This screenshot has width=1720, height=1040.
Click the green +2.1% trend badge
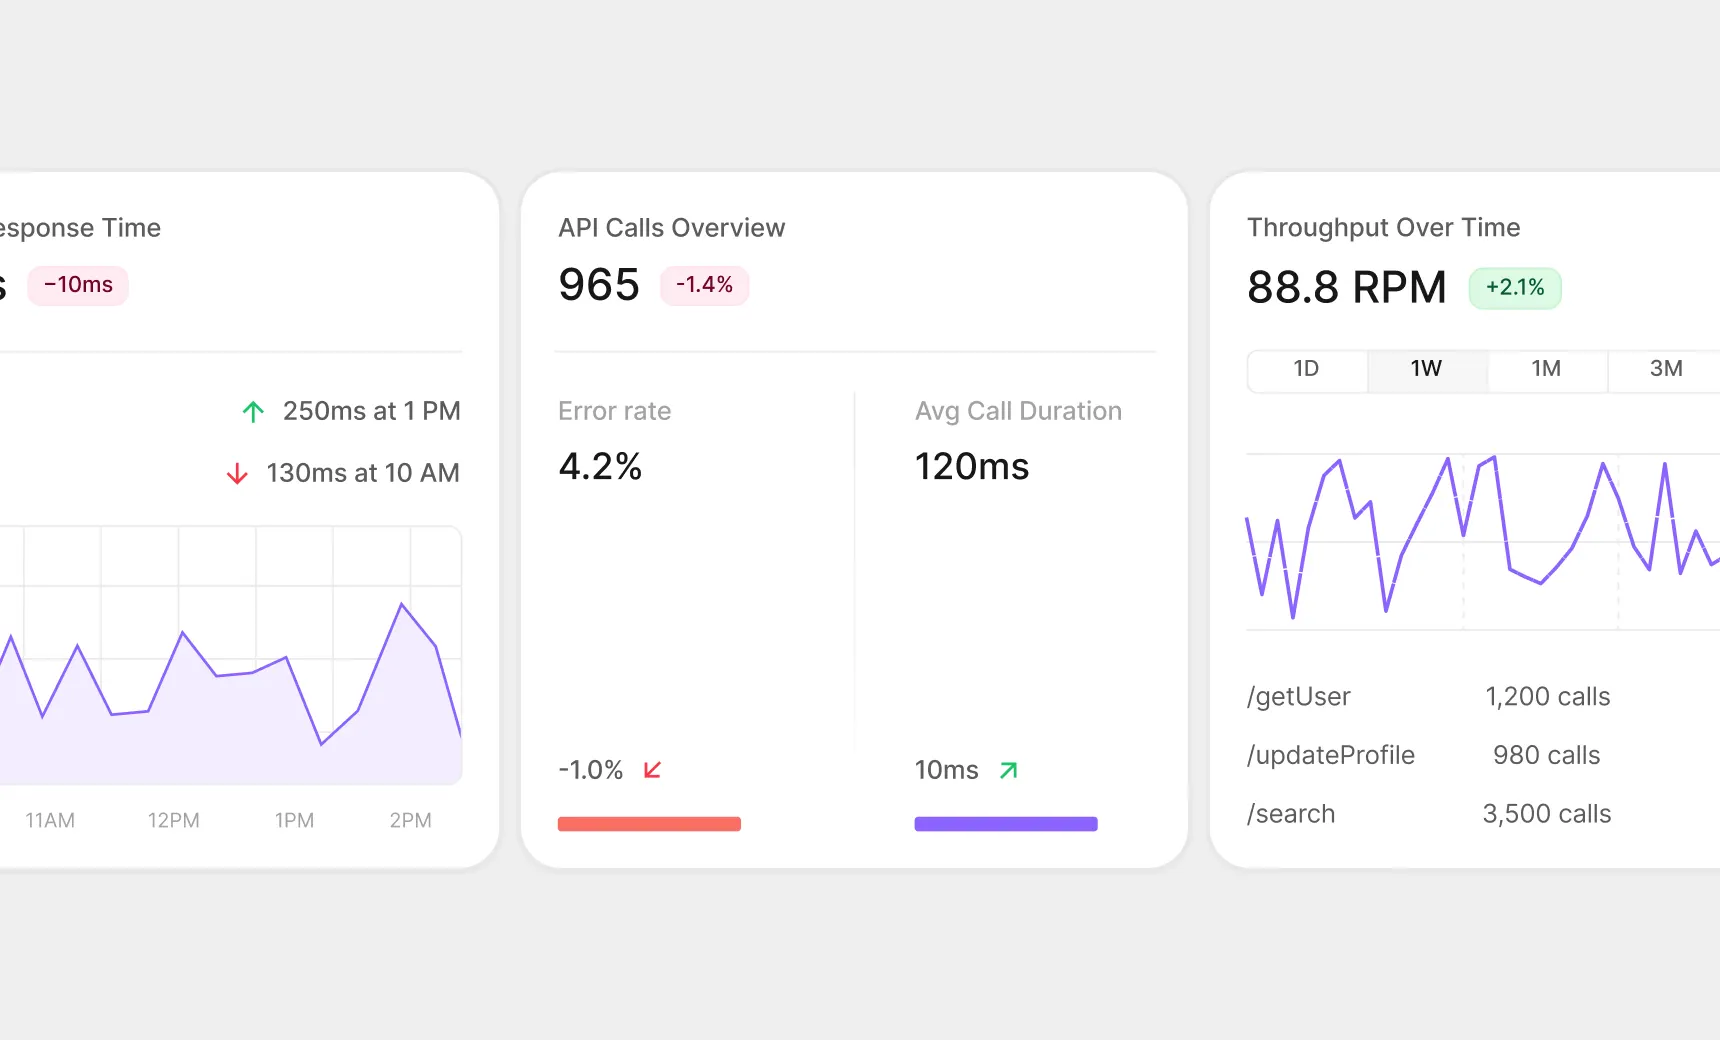pos(1515,288)
